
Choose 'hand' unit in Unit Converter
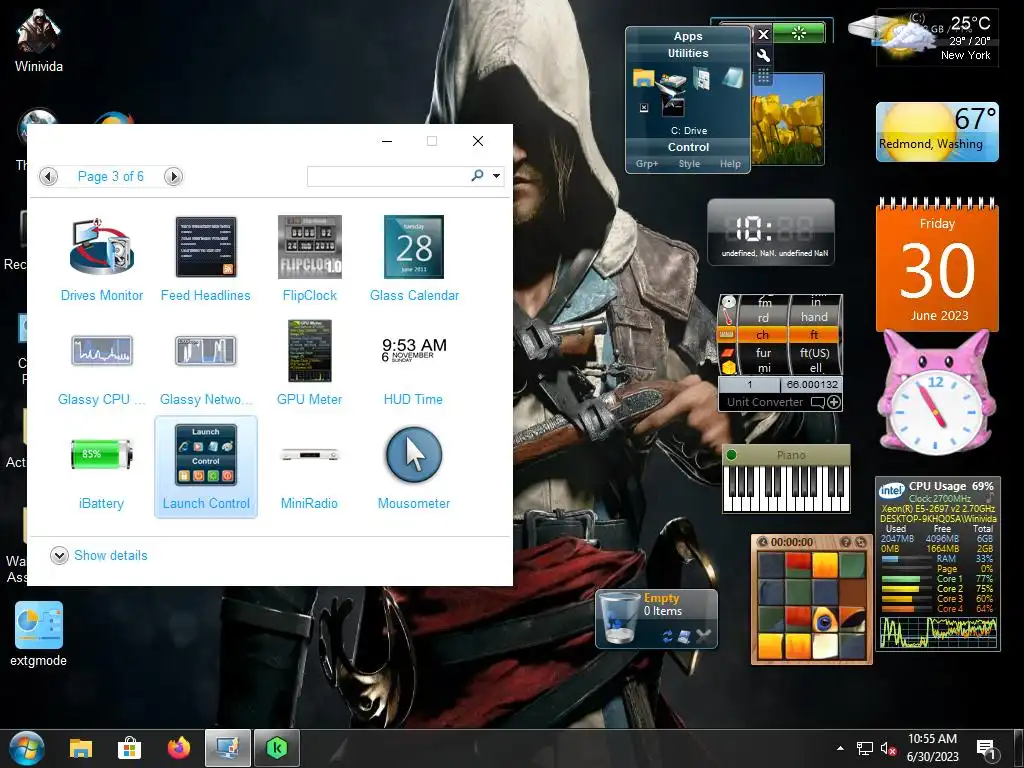click(x=814, y=317)
